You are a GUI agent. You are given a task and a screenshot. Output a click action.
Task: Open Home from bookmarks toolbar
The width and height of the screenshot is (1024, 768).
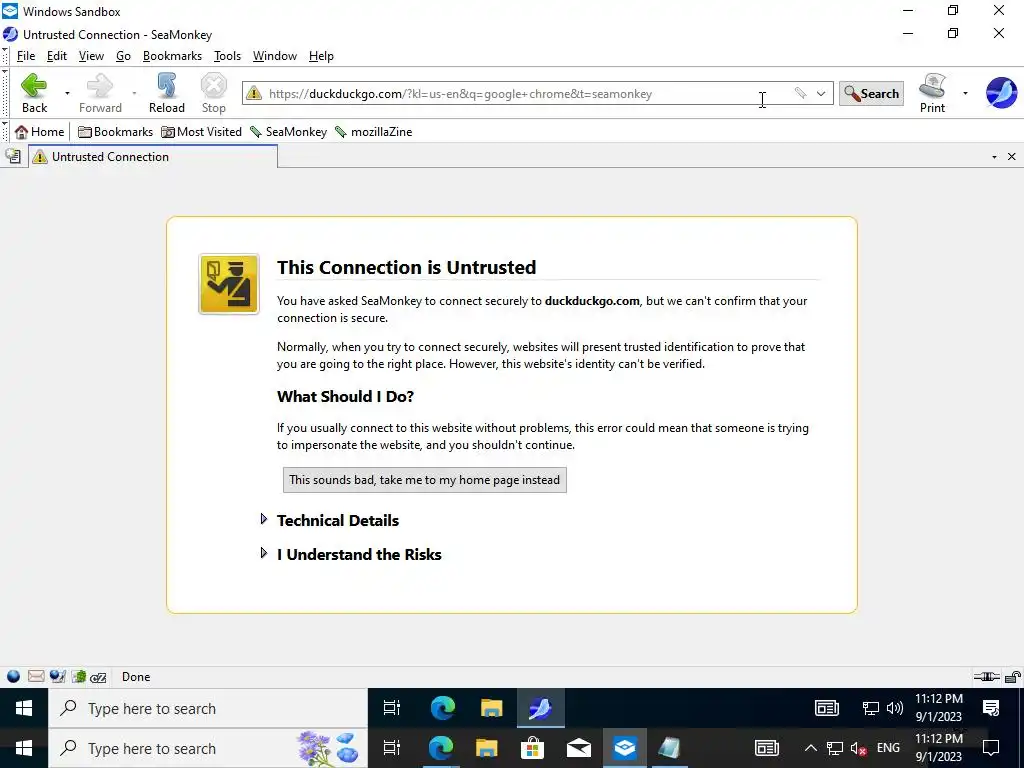click(x=40, y=132)
